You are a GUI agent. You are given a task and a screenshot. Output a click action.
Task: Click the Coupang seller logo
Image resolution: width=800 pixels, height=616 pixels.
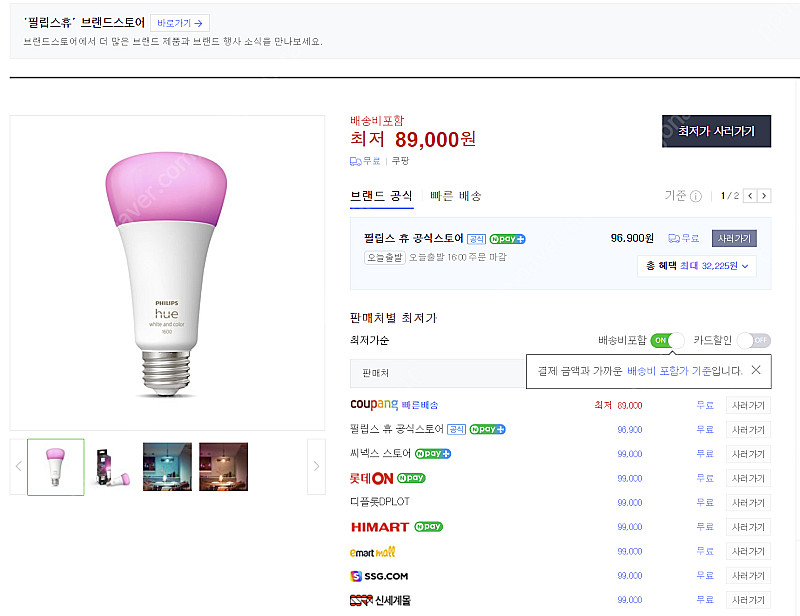(x=375, y=405)
